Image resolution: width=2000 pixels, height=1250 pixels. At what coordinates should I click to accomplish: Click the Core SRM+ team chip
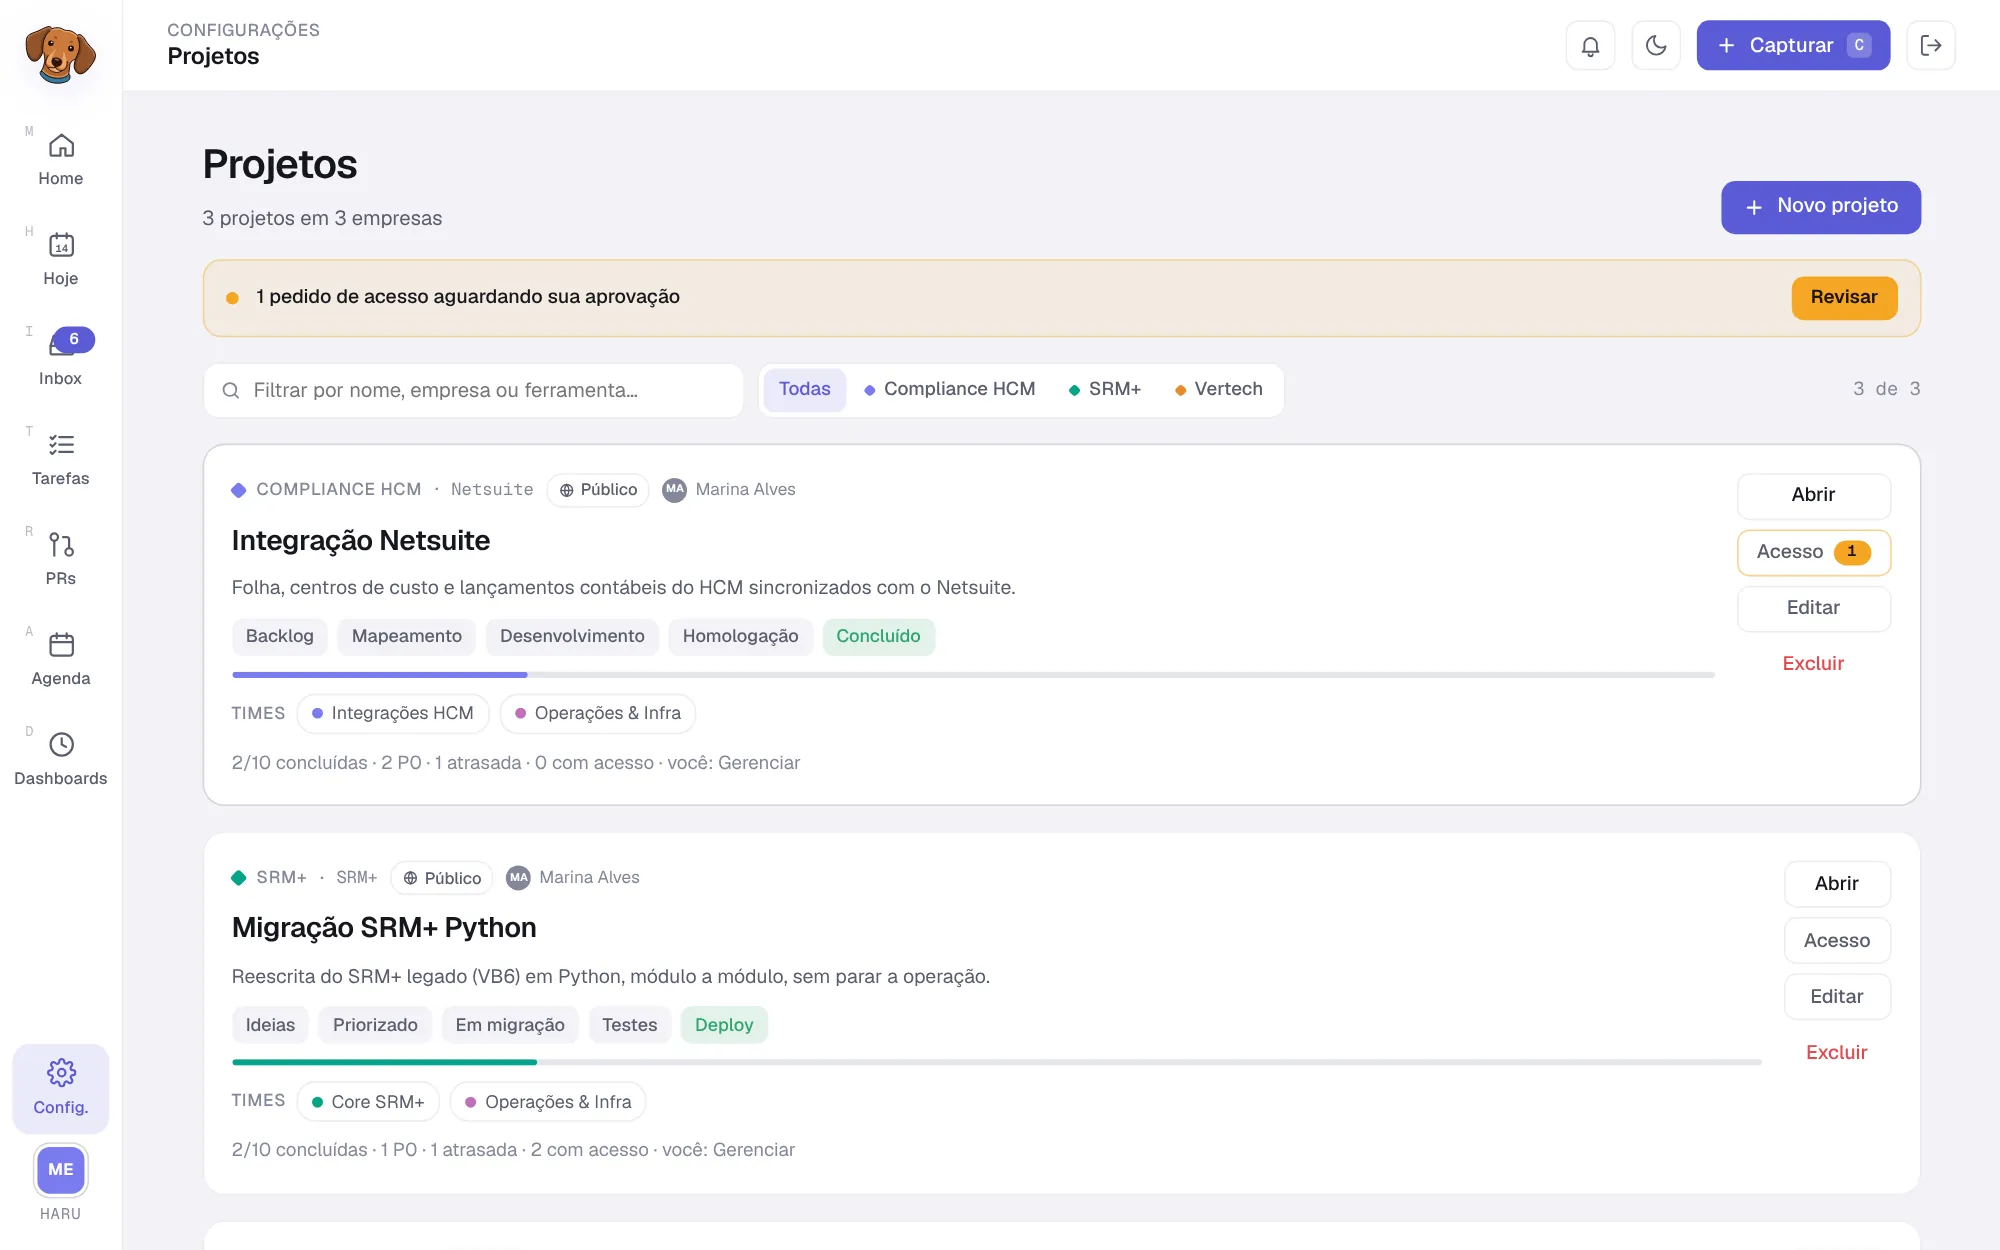point(368,1102)
